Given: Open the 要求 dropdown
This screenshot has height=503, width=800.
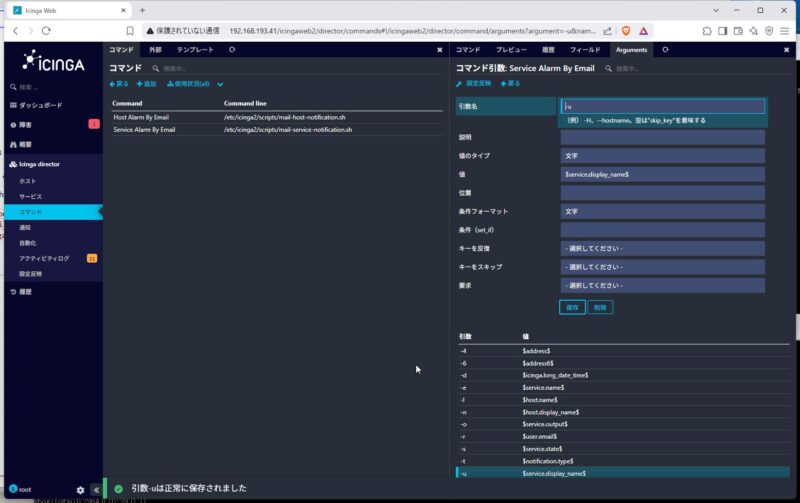Looking at the screenshot, I should coord(663,286).
